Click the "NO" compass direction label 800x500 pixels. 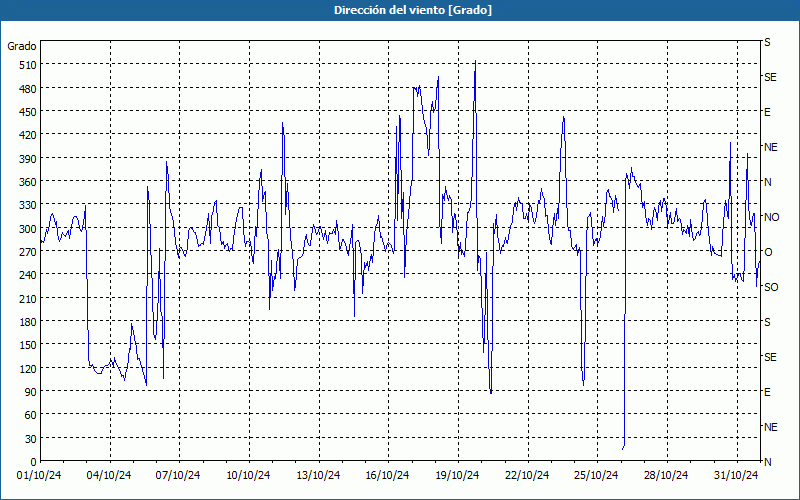coord(771,217)
